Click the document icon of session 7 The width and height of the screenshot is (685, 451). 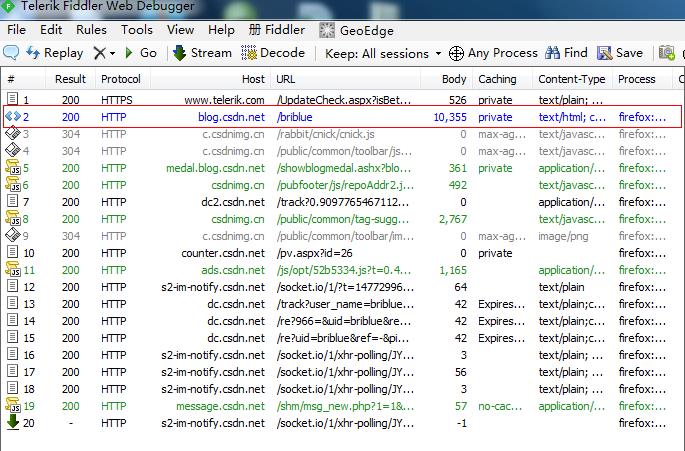coord(13,201)
